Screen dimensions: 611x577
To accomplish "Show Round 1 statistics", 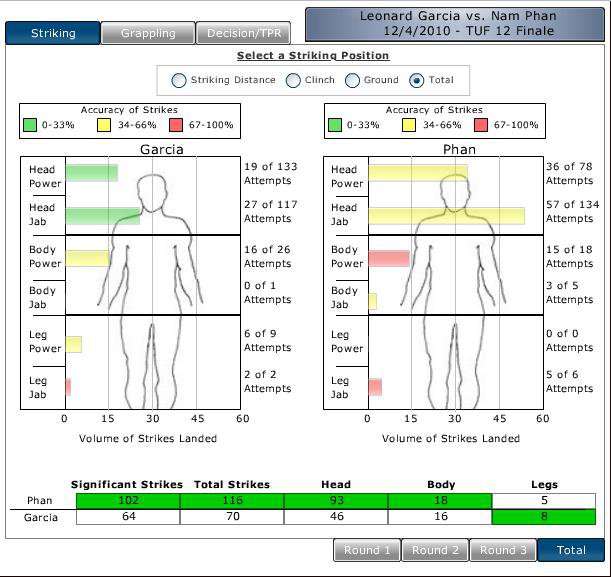I will pos(366,550).
